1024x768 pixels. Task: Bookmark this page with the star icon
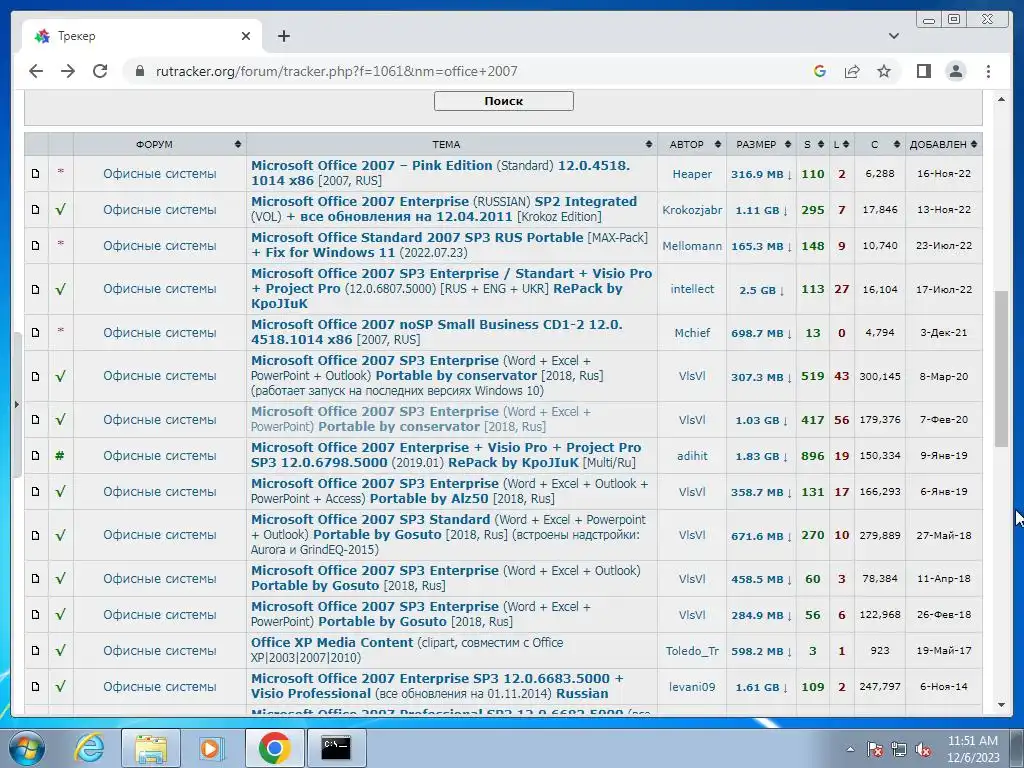[884, 71]
